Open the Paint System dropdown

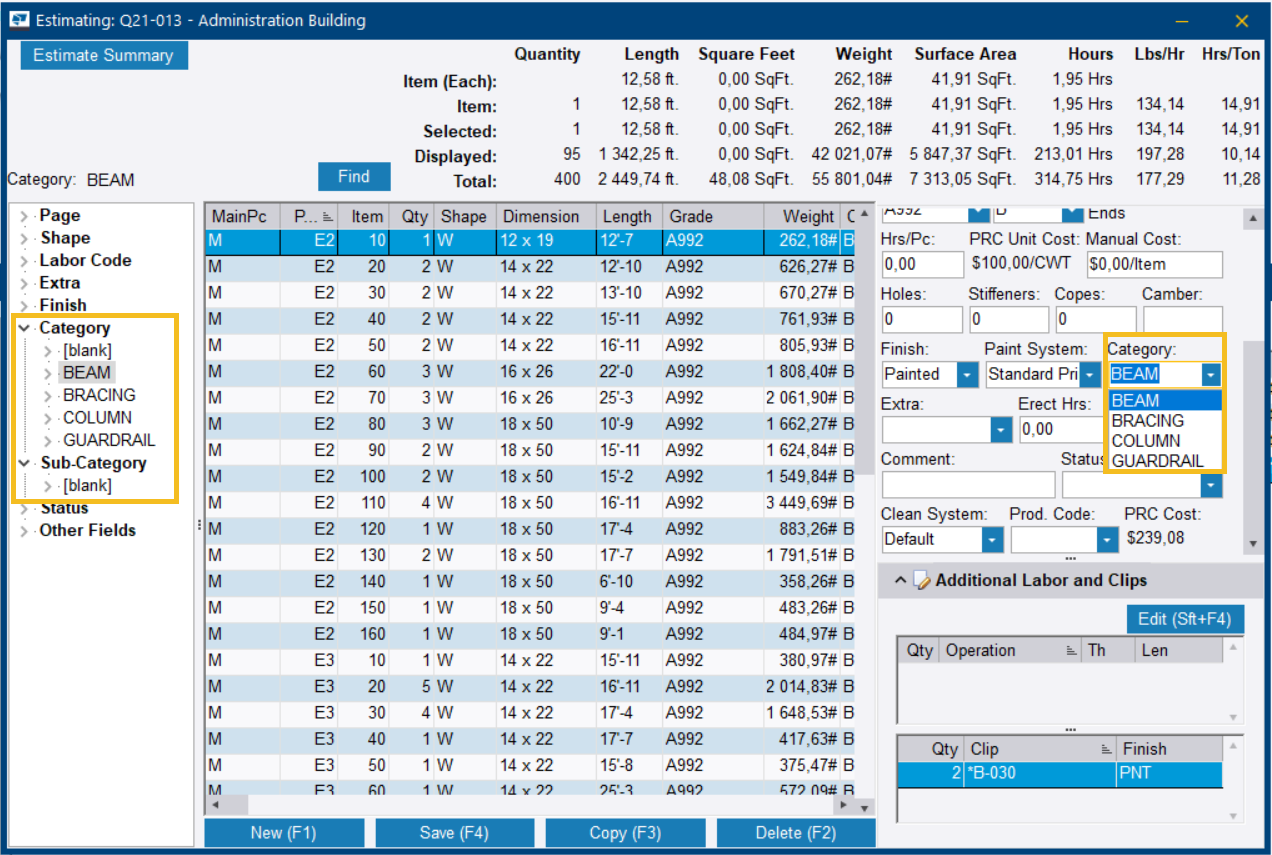[x=1089, y=374]
